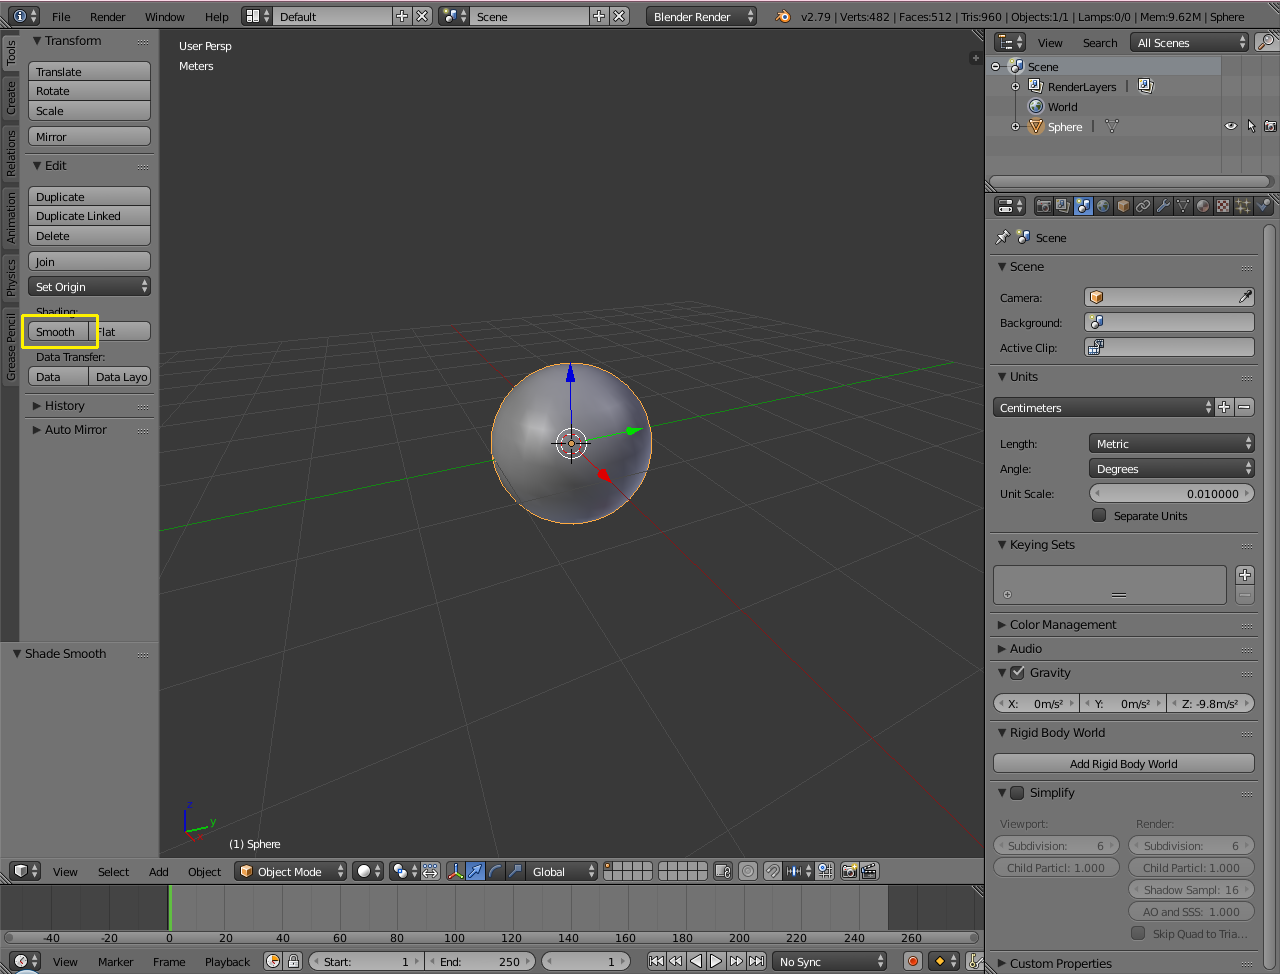The width and height of the screenshot is (1280, 974).
Task: Click the outliner search magnifier icon
Action: coord(1266,42)
